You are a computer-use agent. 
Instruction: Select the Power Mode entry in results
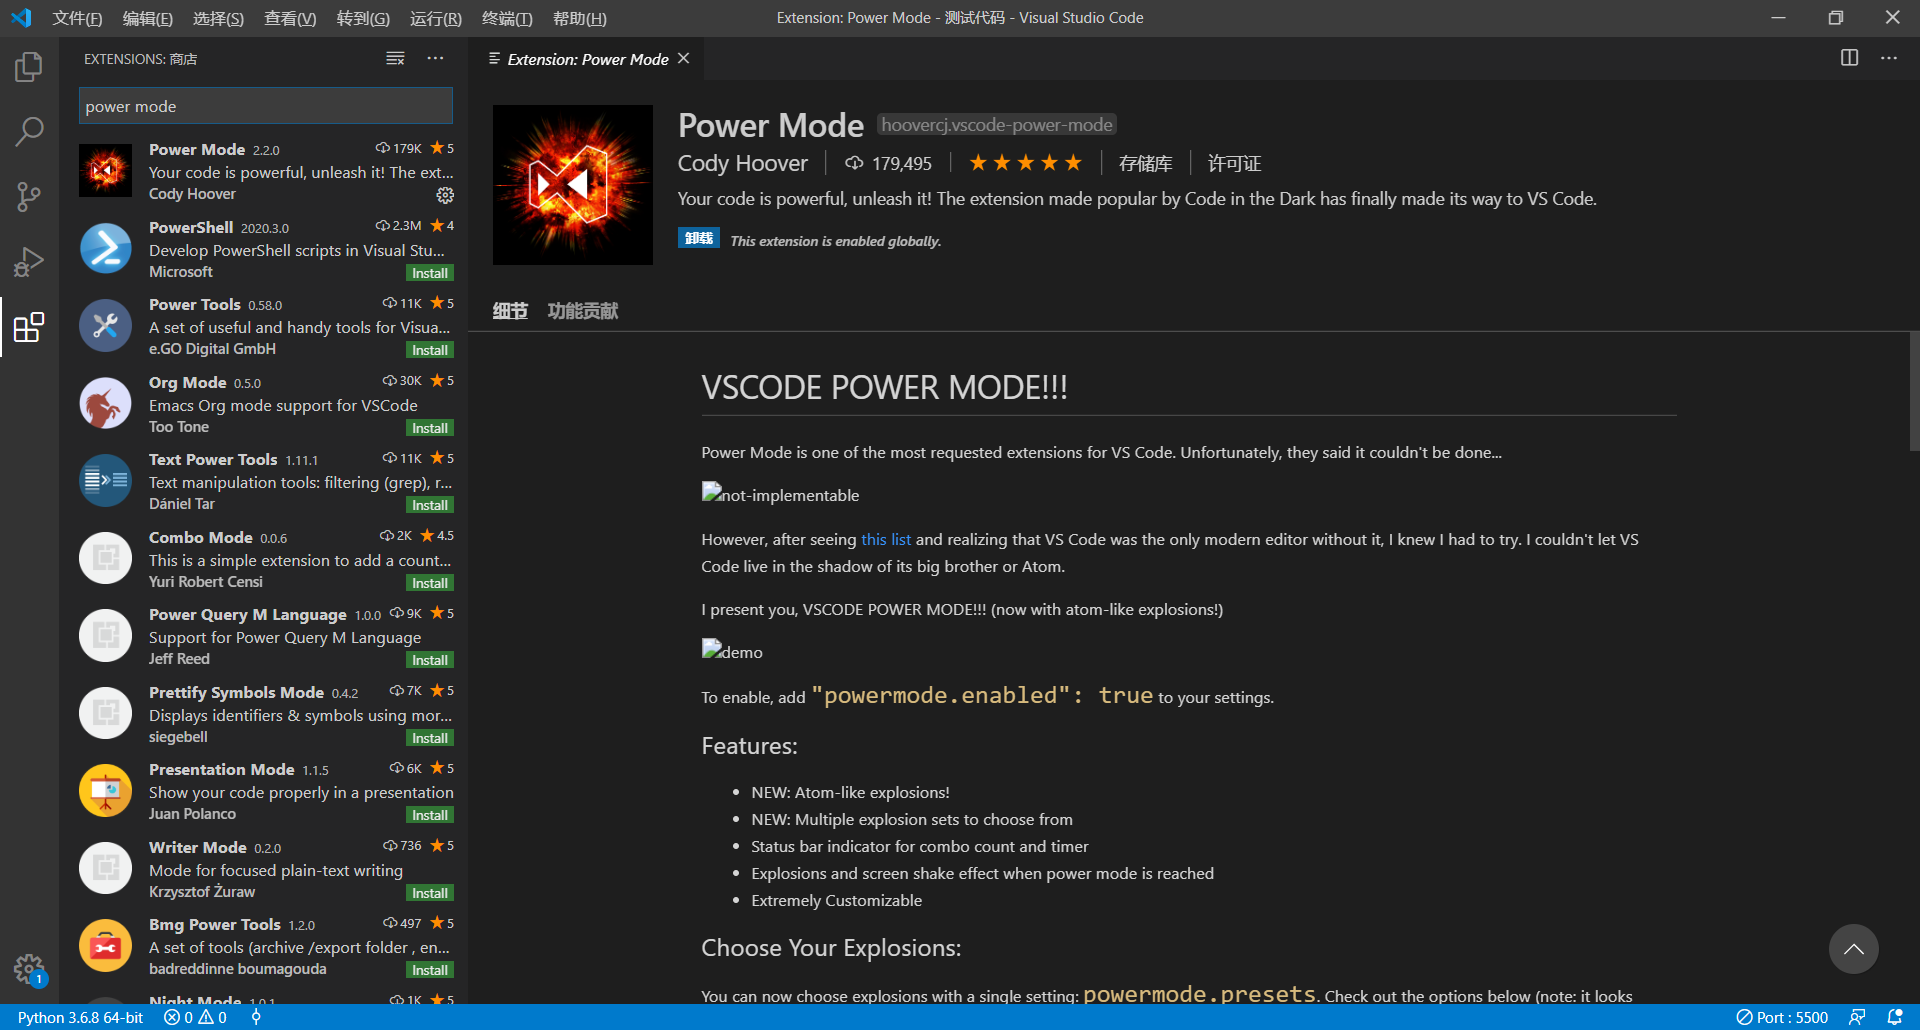click(266, 171)
